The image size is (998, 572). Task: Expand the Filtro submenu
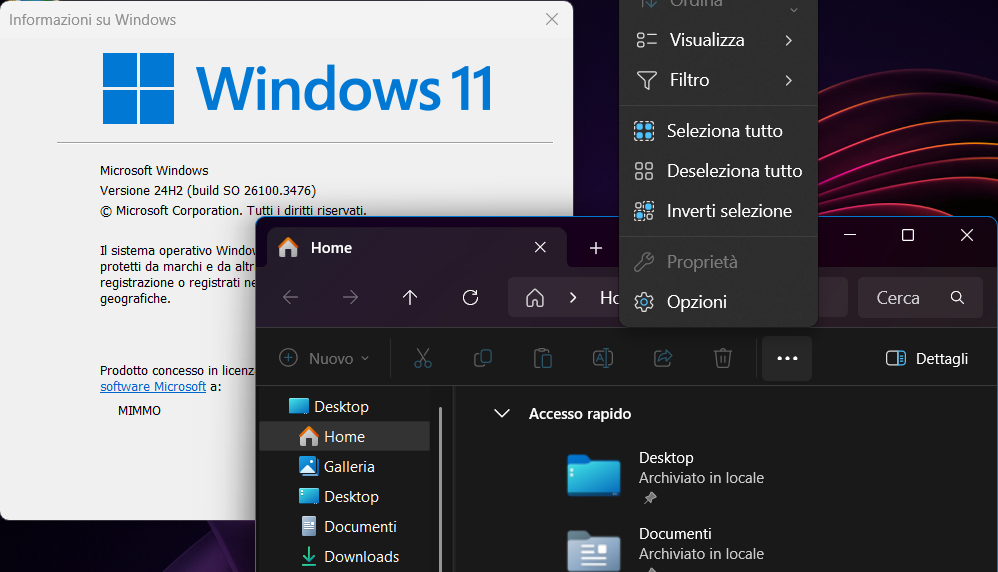[718, 80]
